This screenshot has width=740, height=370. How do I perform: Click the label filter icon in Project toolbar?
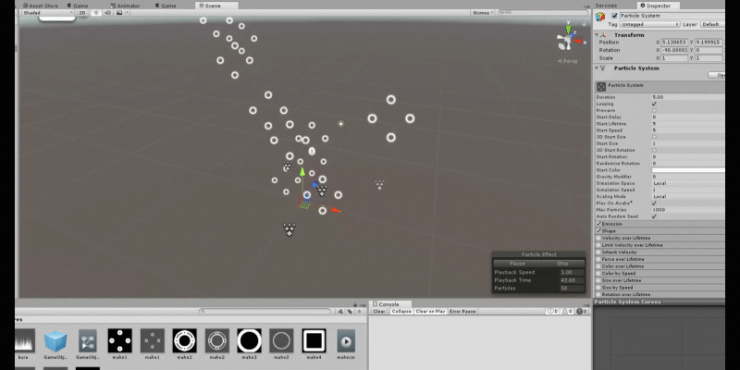[x=350, y=311]
